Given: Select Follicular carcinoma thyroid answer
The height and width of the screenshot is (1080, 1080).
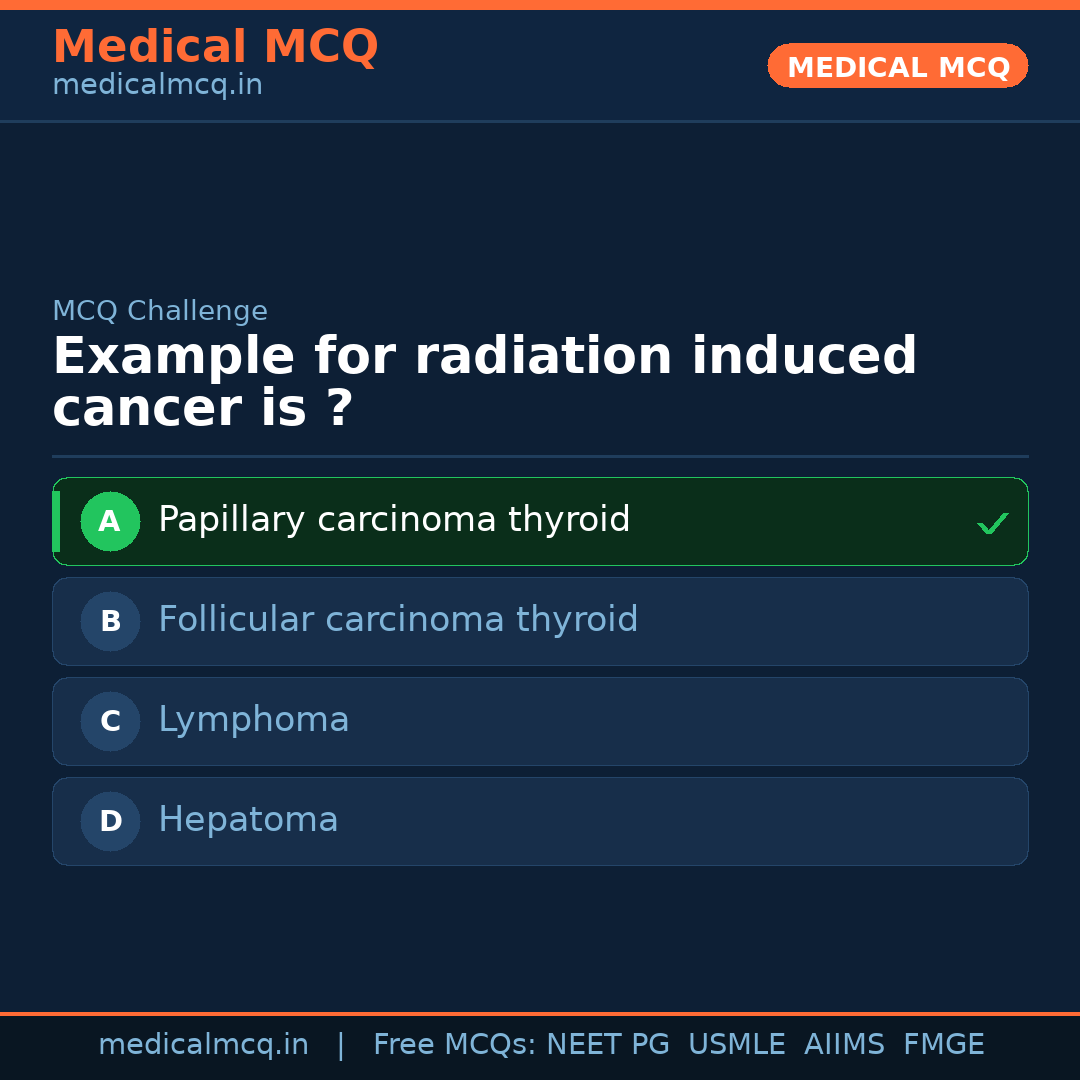Looking at the screenshot, I should pos(398,620).
